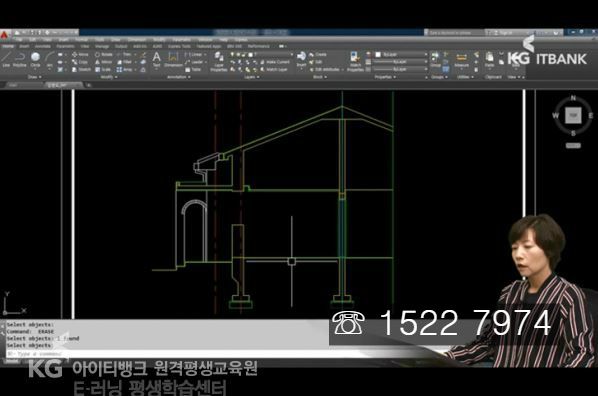
Task: Click Match Properties icon
Action: click(355, 62)
